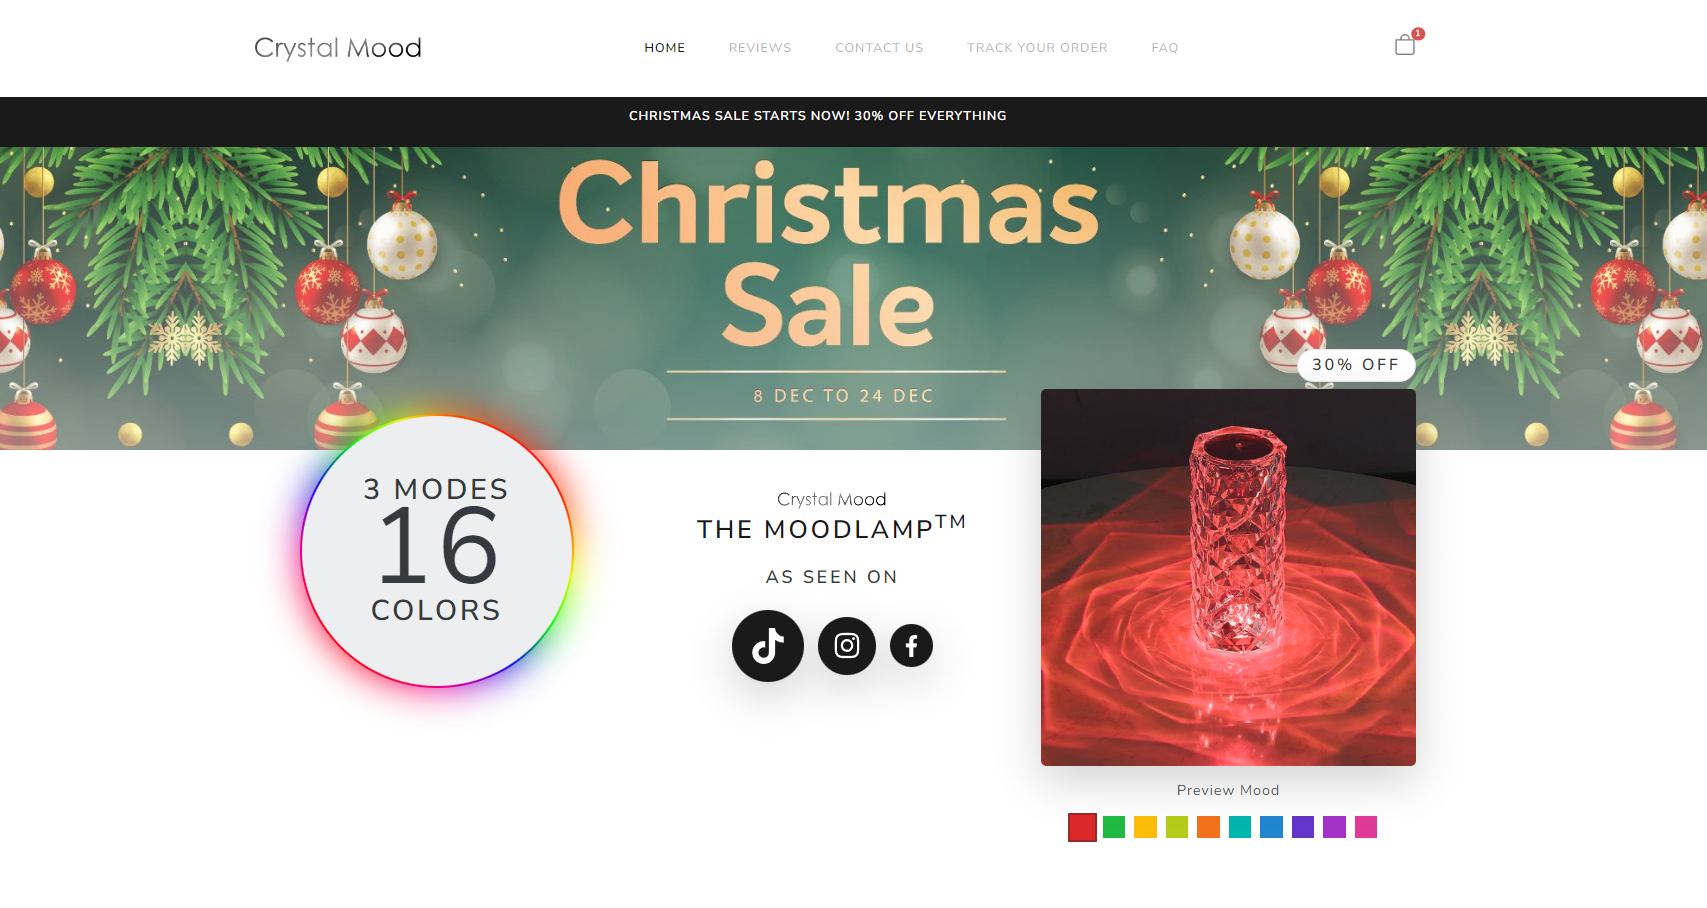Click the Christmas Sale banner
Screen dimensions: 1707x908
[853, 298]
